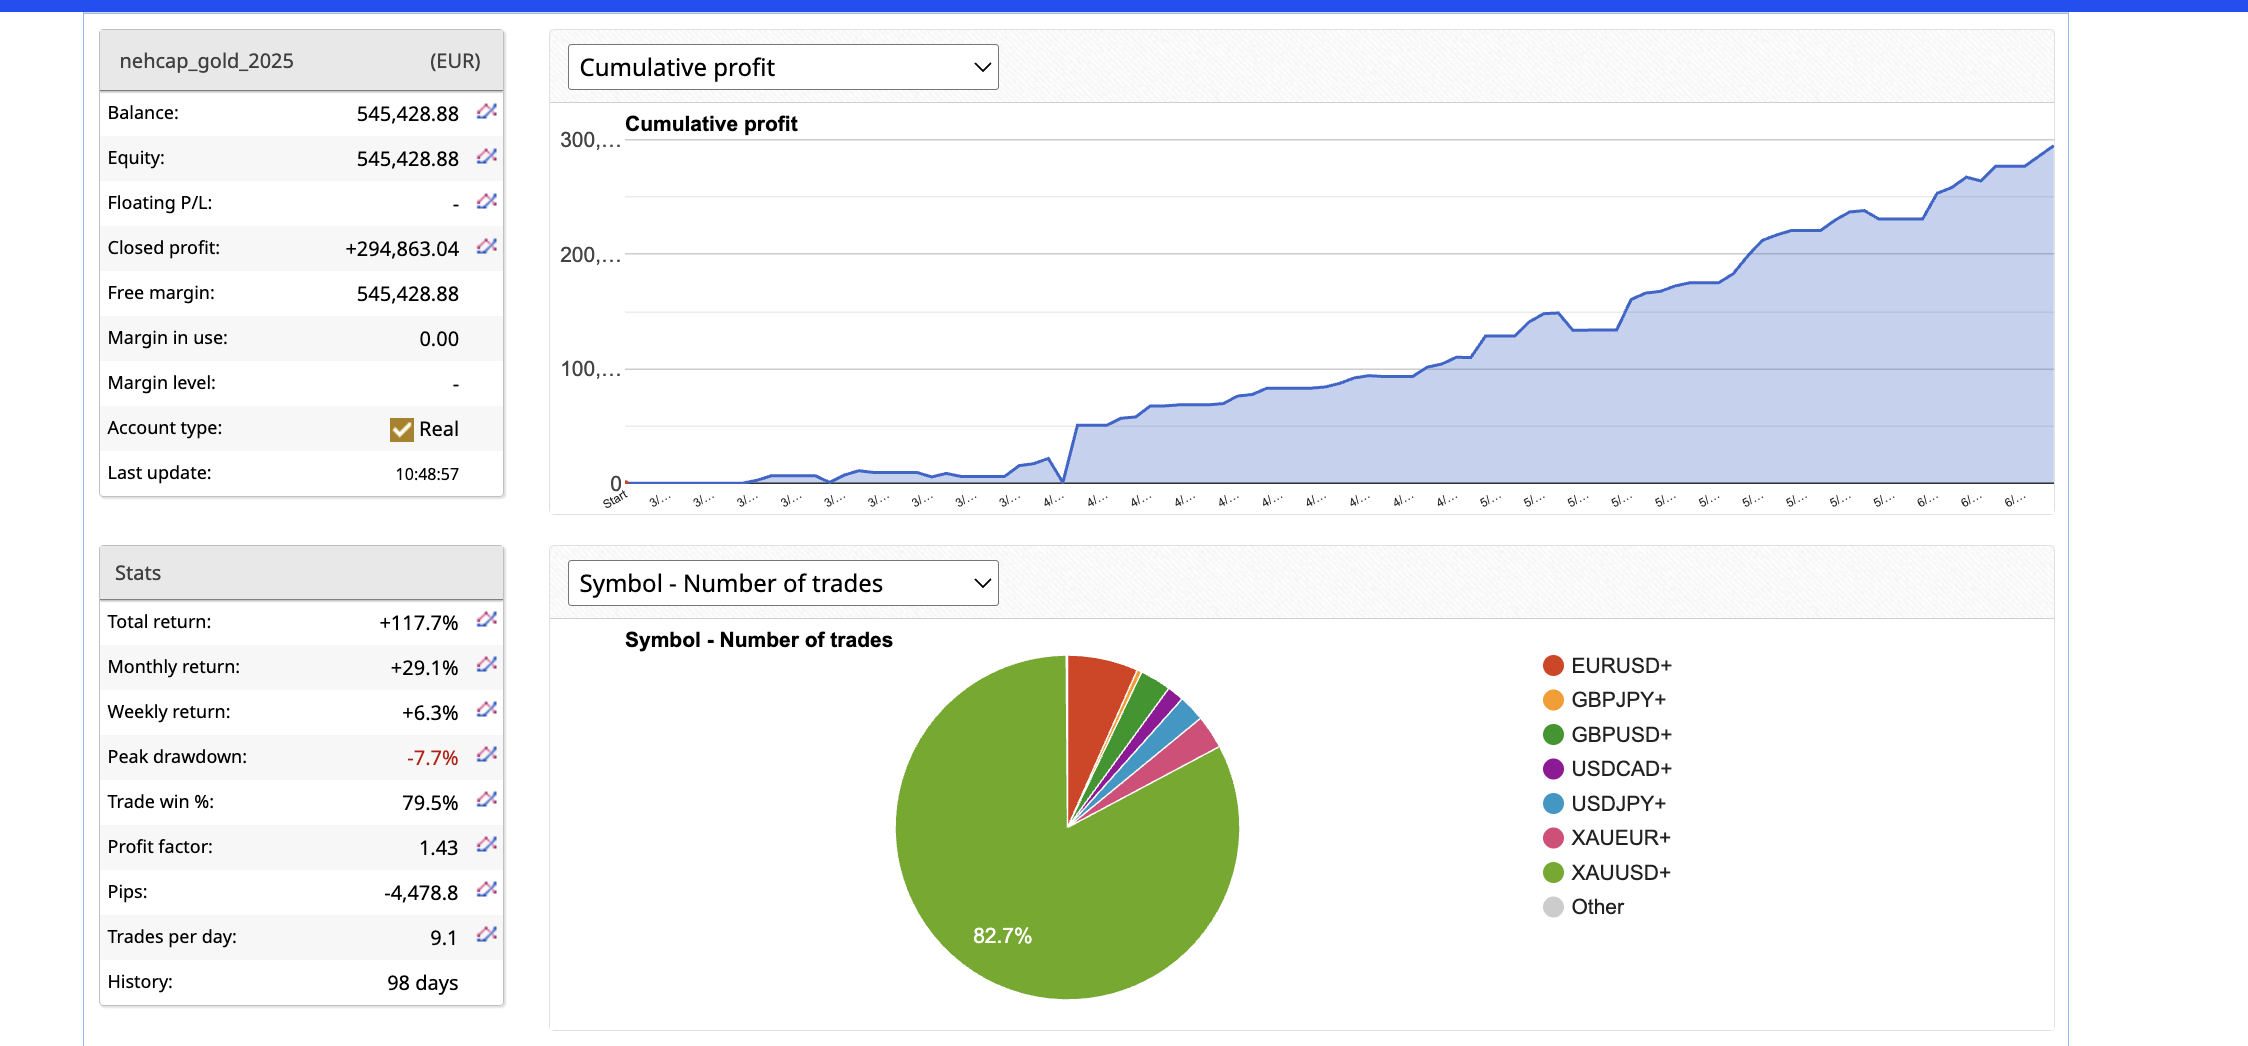The image size is (2248, 1046).
Task: Open the Floating P/L chart icon
Action: [x=486, y=201]
